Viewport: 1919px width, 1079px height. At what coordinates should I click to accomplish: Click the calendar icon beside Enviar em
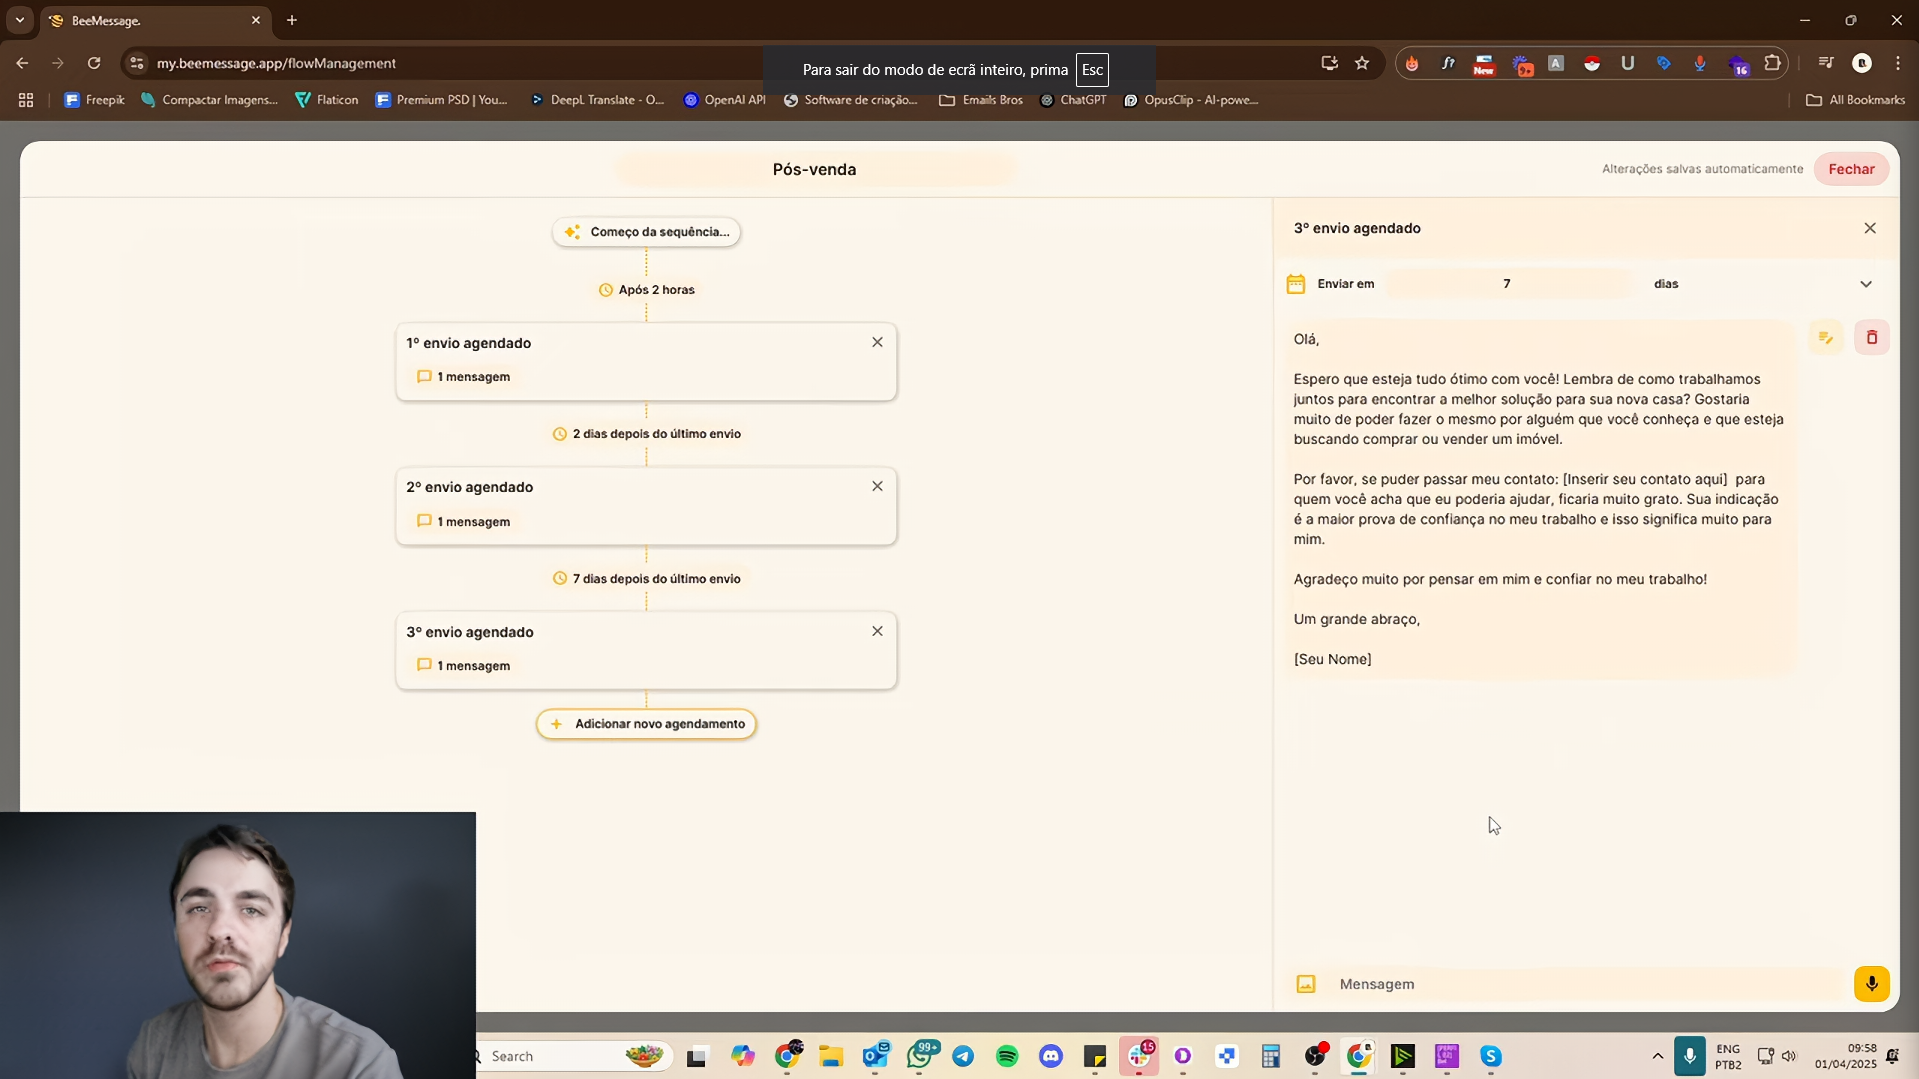(1296, 284)
